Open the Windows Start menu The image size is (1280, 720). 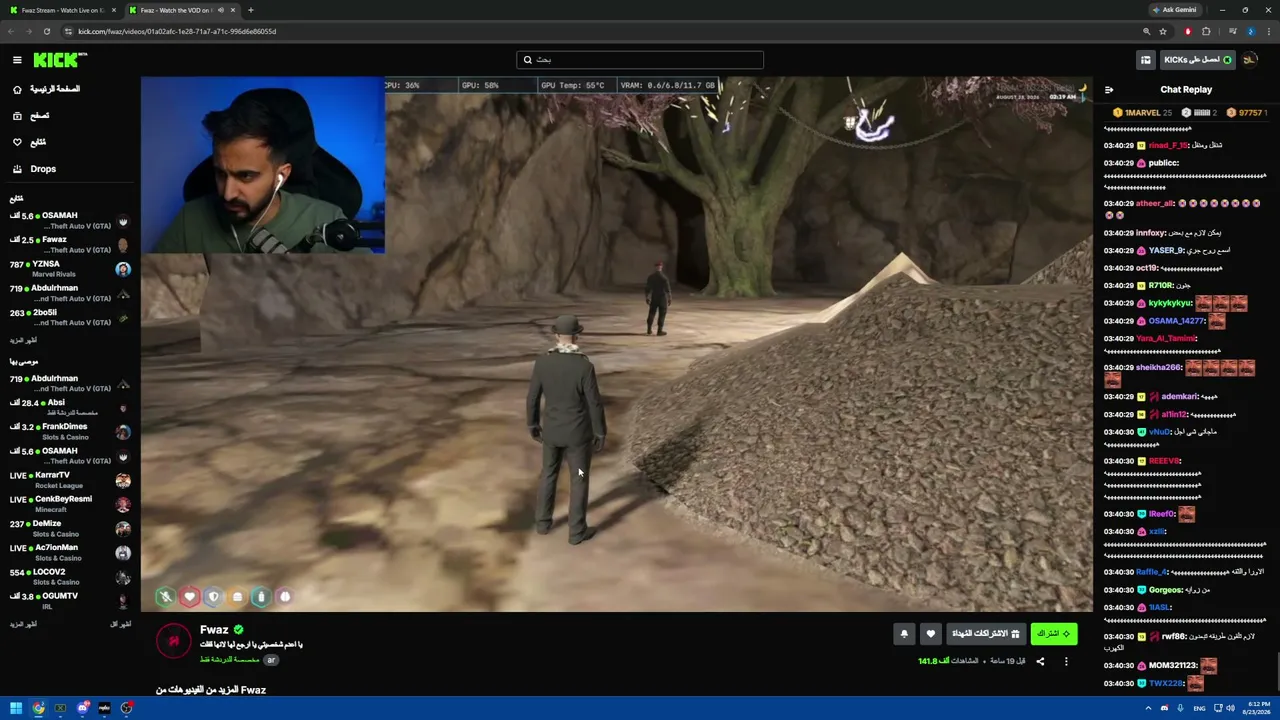[x=16, y=708]
